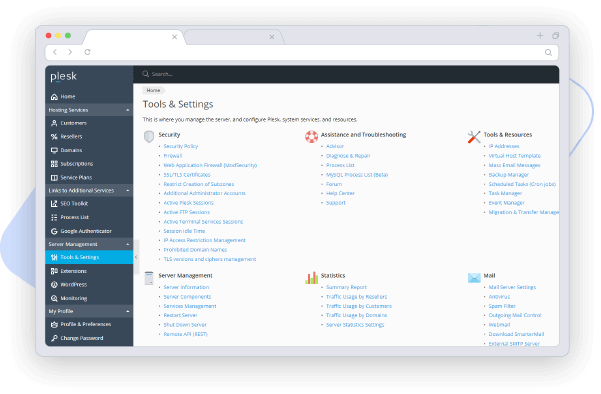Open Summary Report link

pyautogui.click(x=346, y=287)
